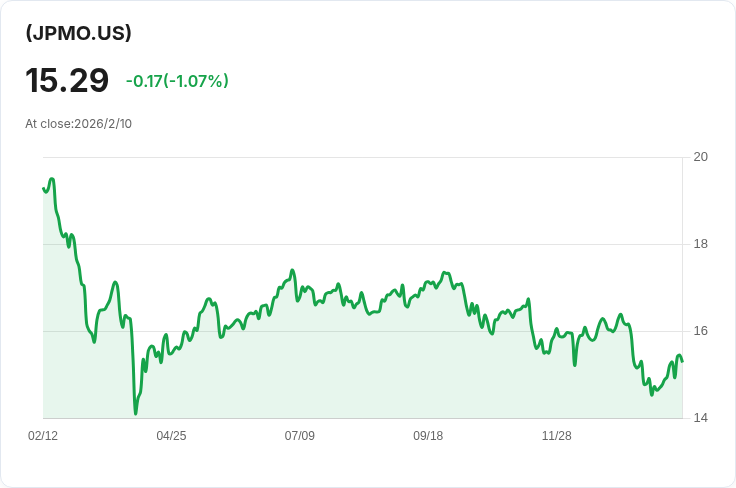The height and width of the screenshot is (488, 736).
Task: Click the 18 label on the price axis
Action: click(700, 244)
